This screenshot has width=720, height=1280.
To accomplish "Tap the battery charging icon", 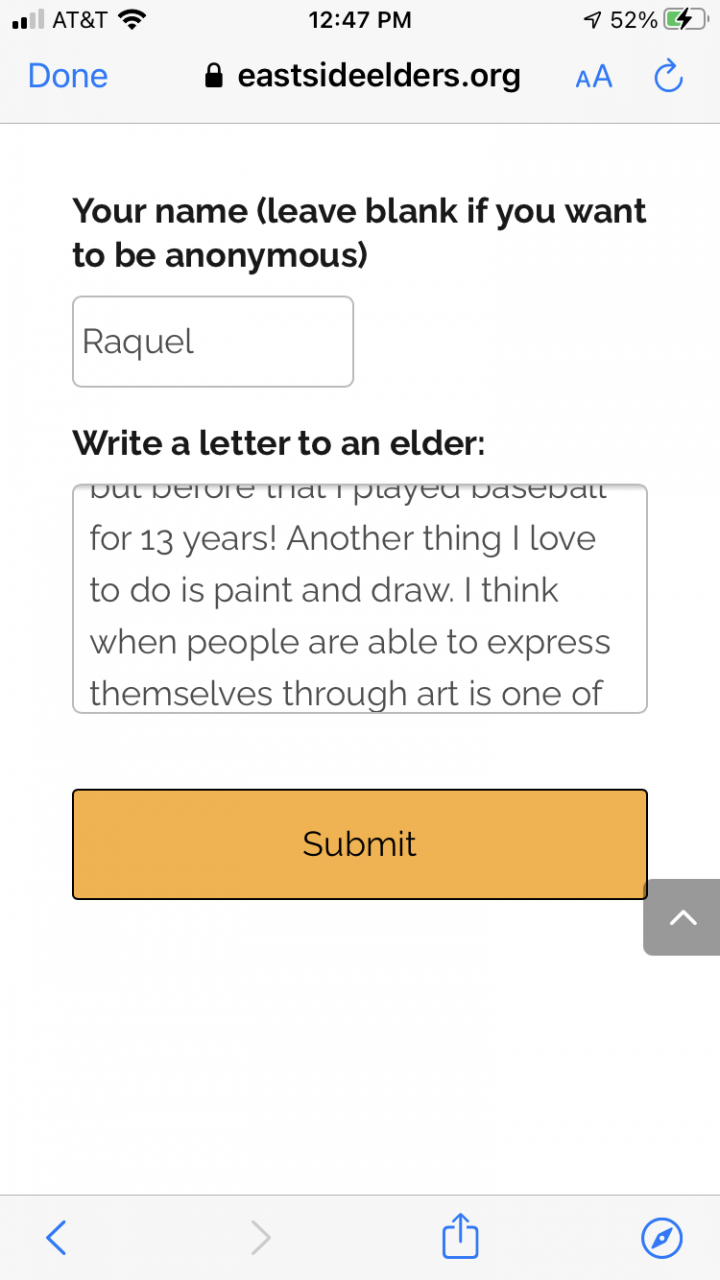I will pos(685,19).
